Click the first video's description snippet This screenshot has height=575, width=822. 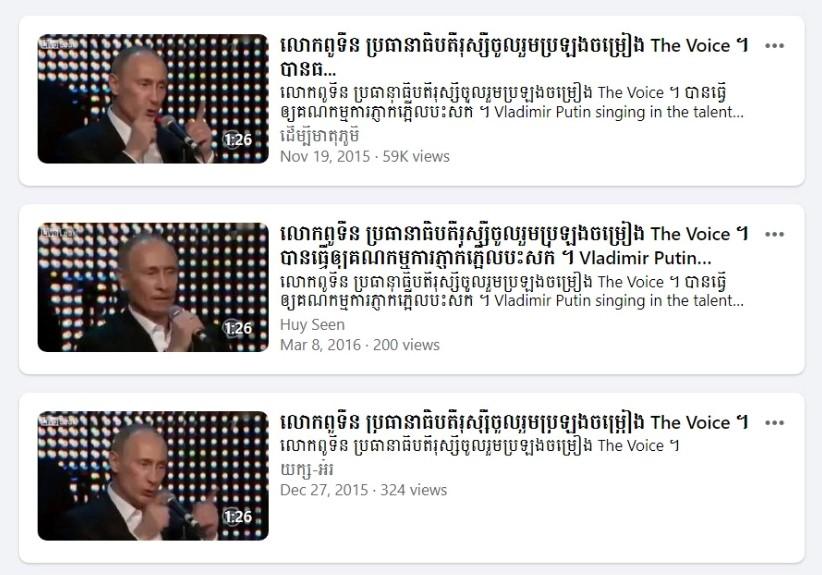pyautogui.click(x=512, y=102)
